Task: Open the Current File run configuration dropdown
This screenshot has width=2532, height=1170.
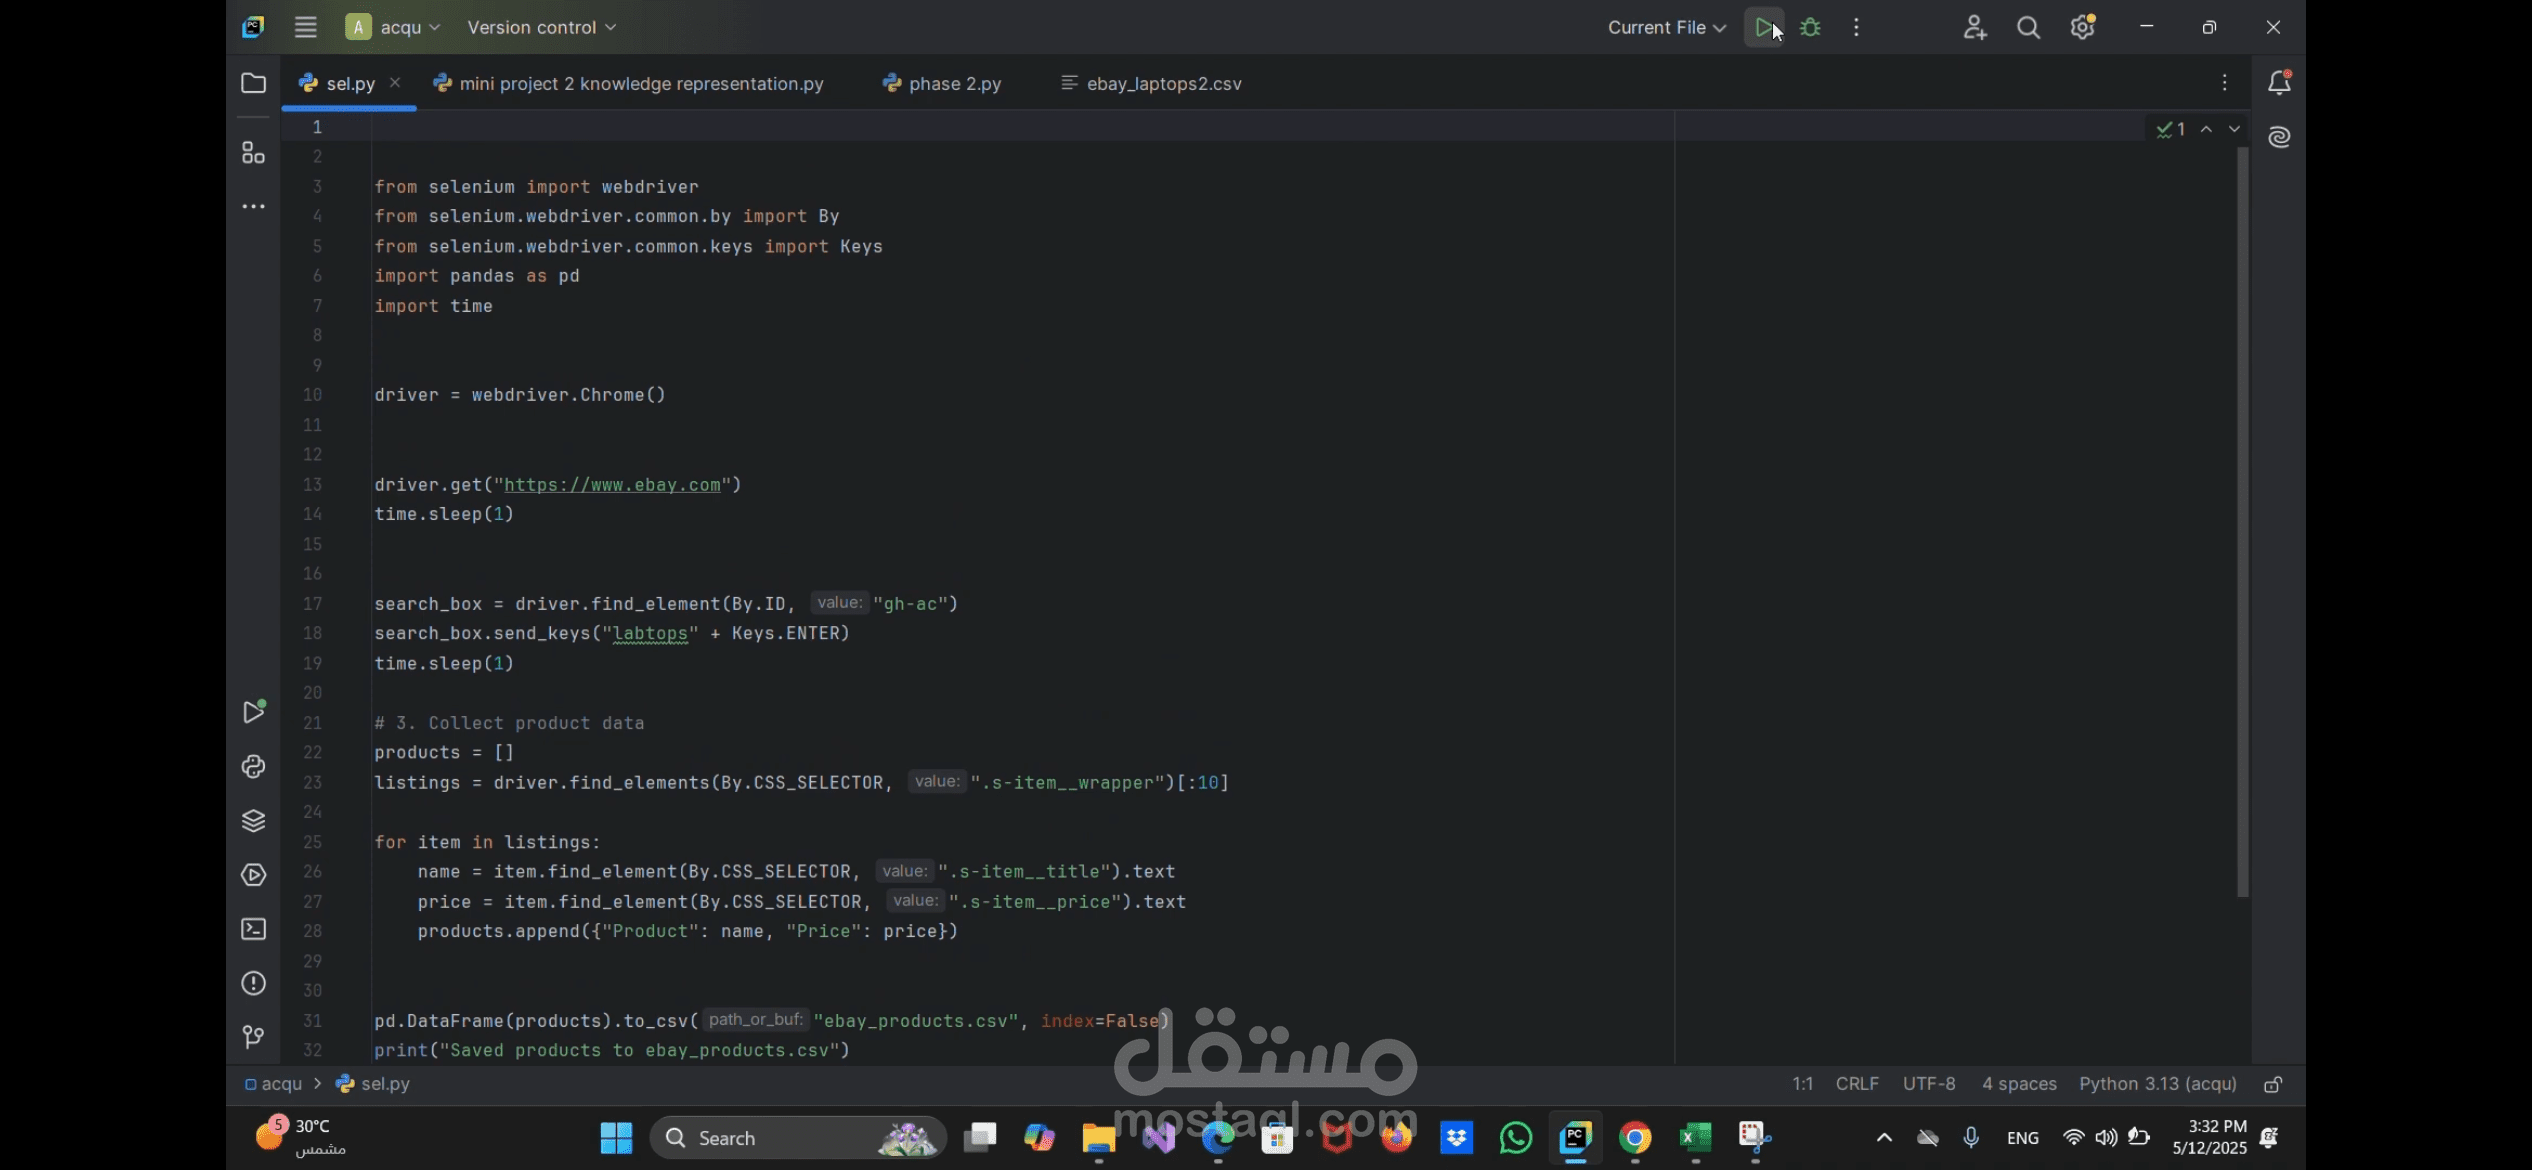Action: point(1666,28)
